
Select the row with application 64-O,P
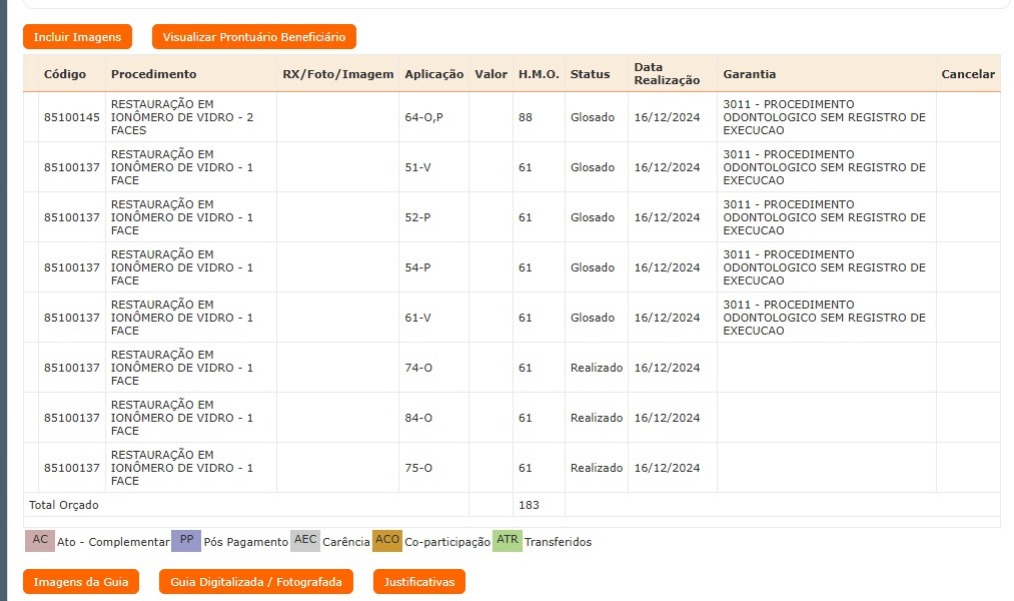[423, 117]
